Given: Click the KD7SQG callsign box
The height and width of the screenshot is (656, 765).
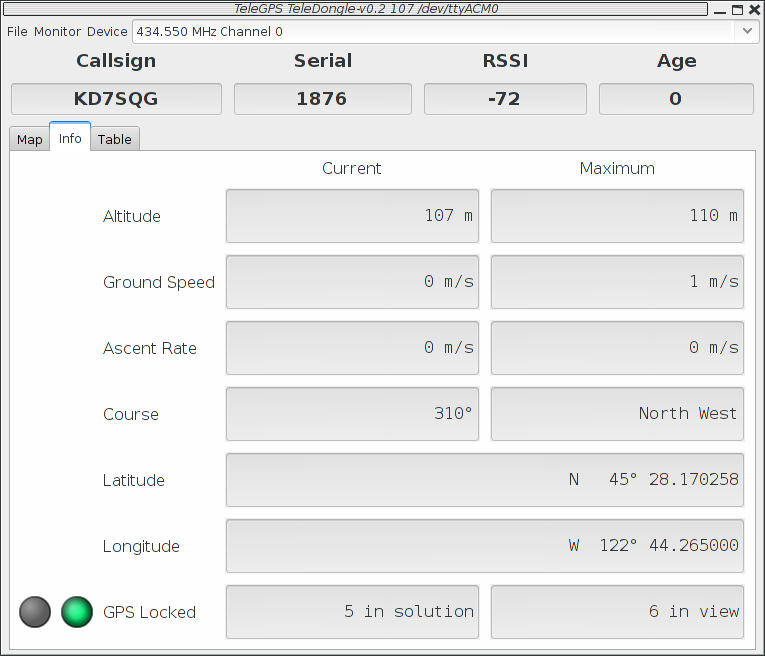Looking at the screenshot, I should pyautogui.click(x=116, y=99).
